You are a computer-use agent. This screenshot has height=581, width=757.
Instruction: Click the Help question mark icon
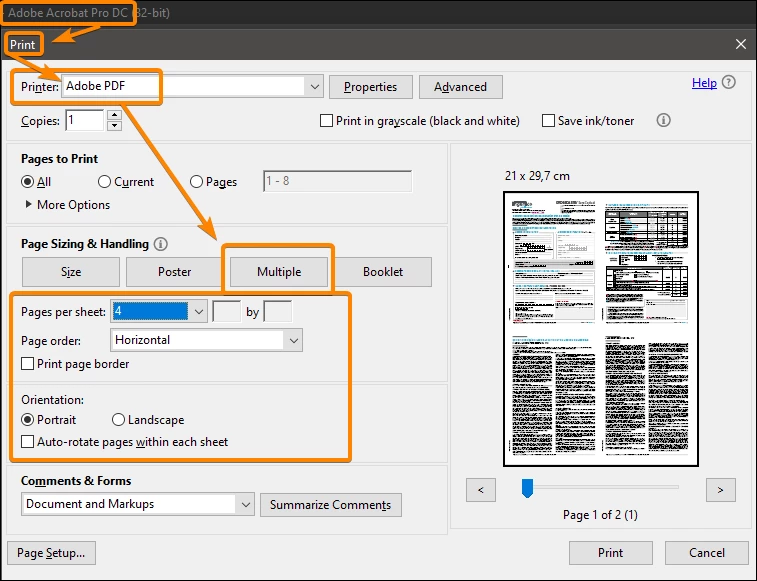click(x=729, y=83)
